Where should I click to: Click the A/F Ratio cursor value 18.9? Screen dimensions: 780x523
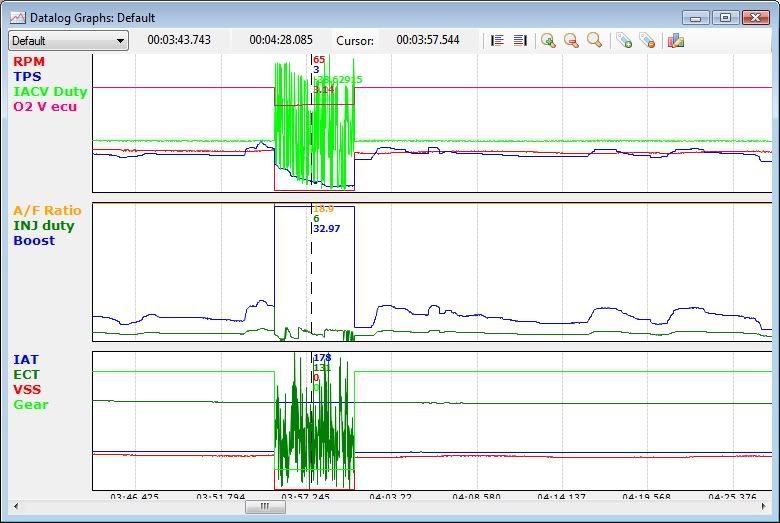coord(323,209)
